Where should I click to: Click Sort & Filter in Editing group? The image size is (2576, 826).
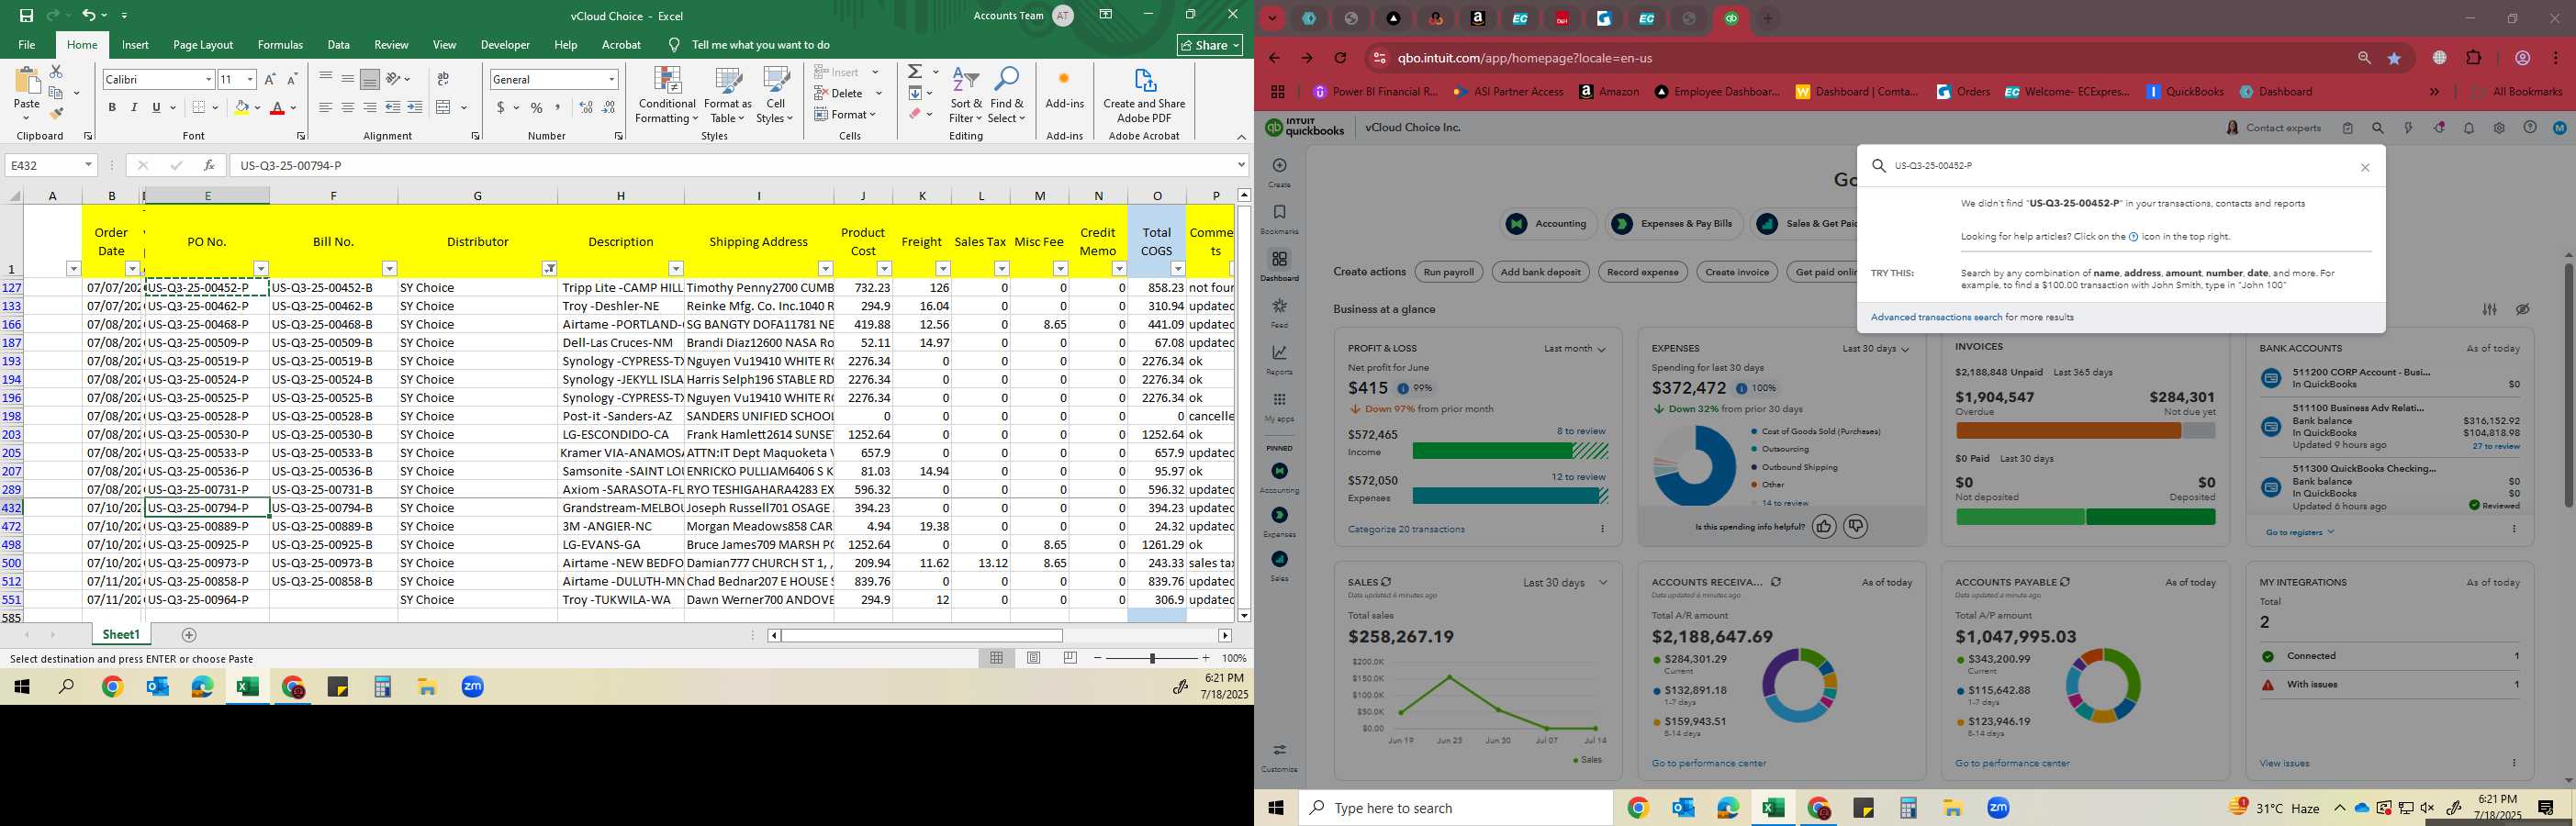[966, 95]
